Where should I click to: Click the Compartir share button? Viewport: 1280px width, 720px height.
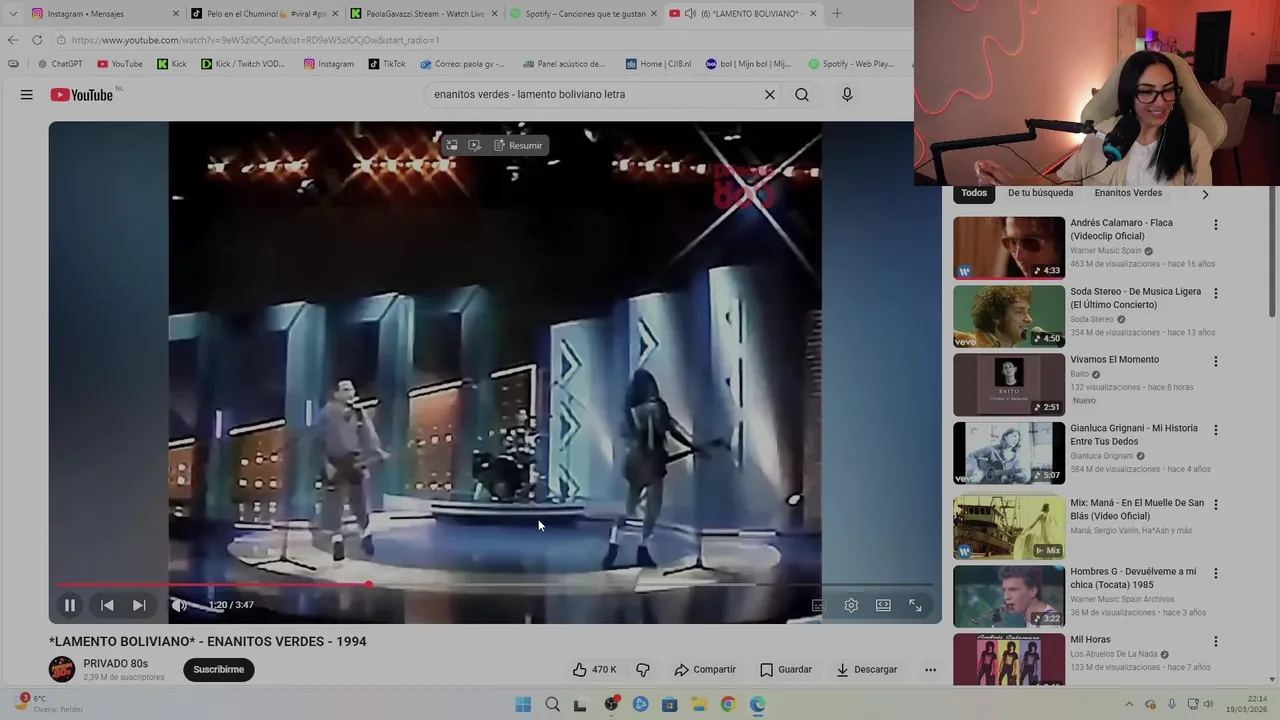point(705,669)
